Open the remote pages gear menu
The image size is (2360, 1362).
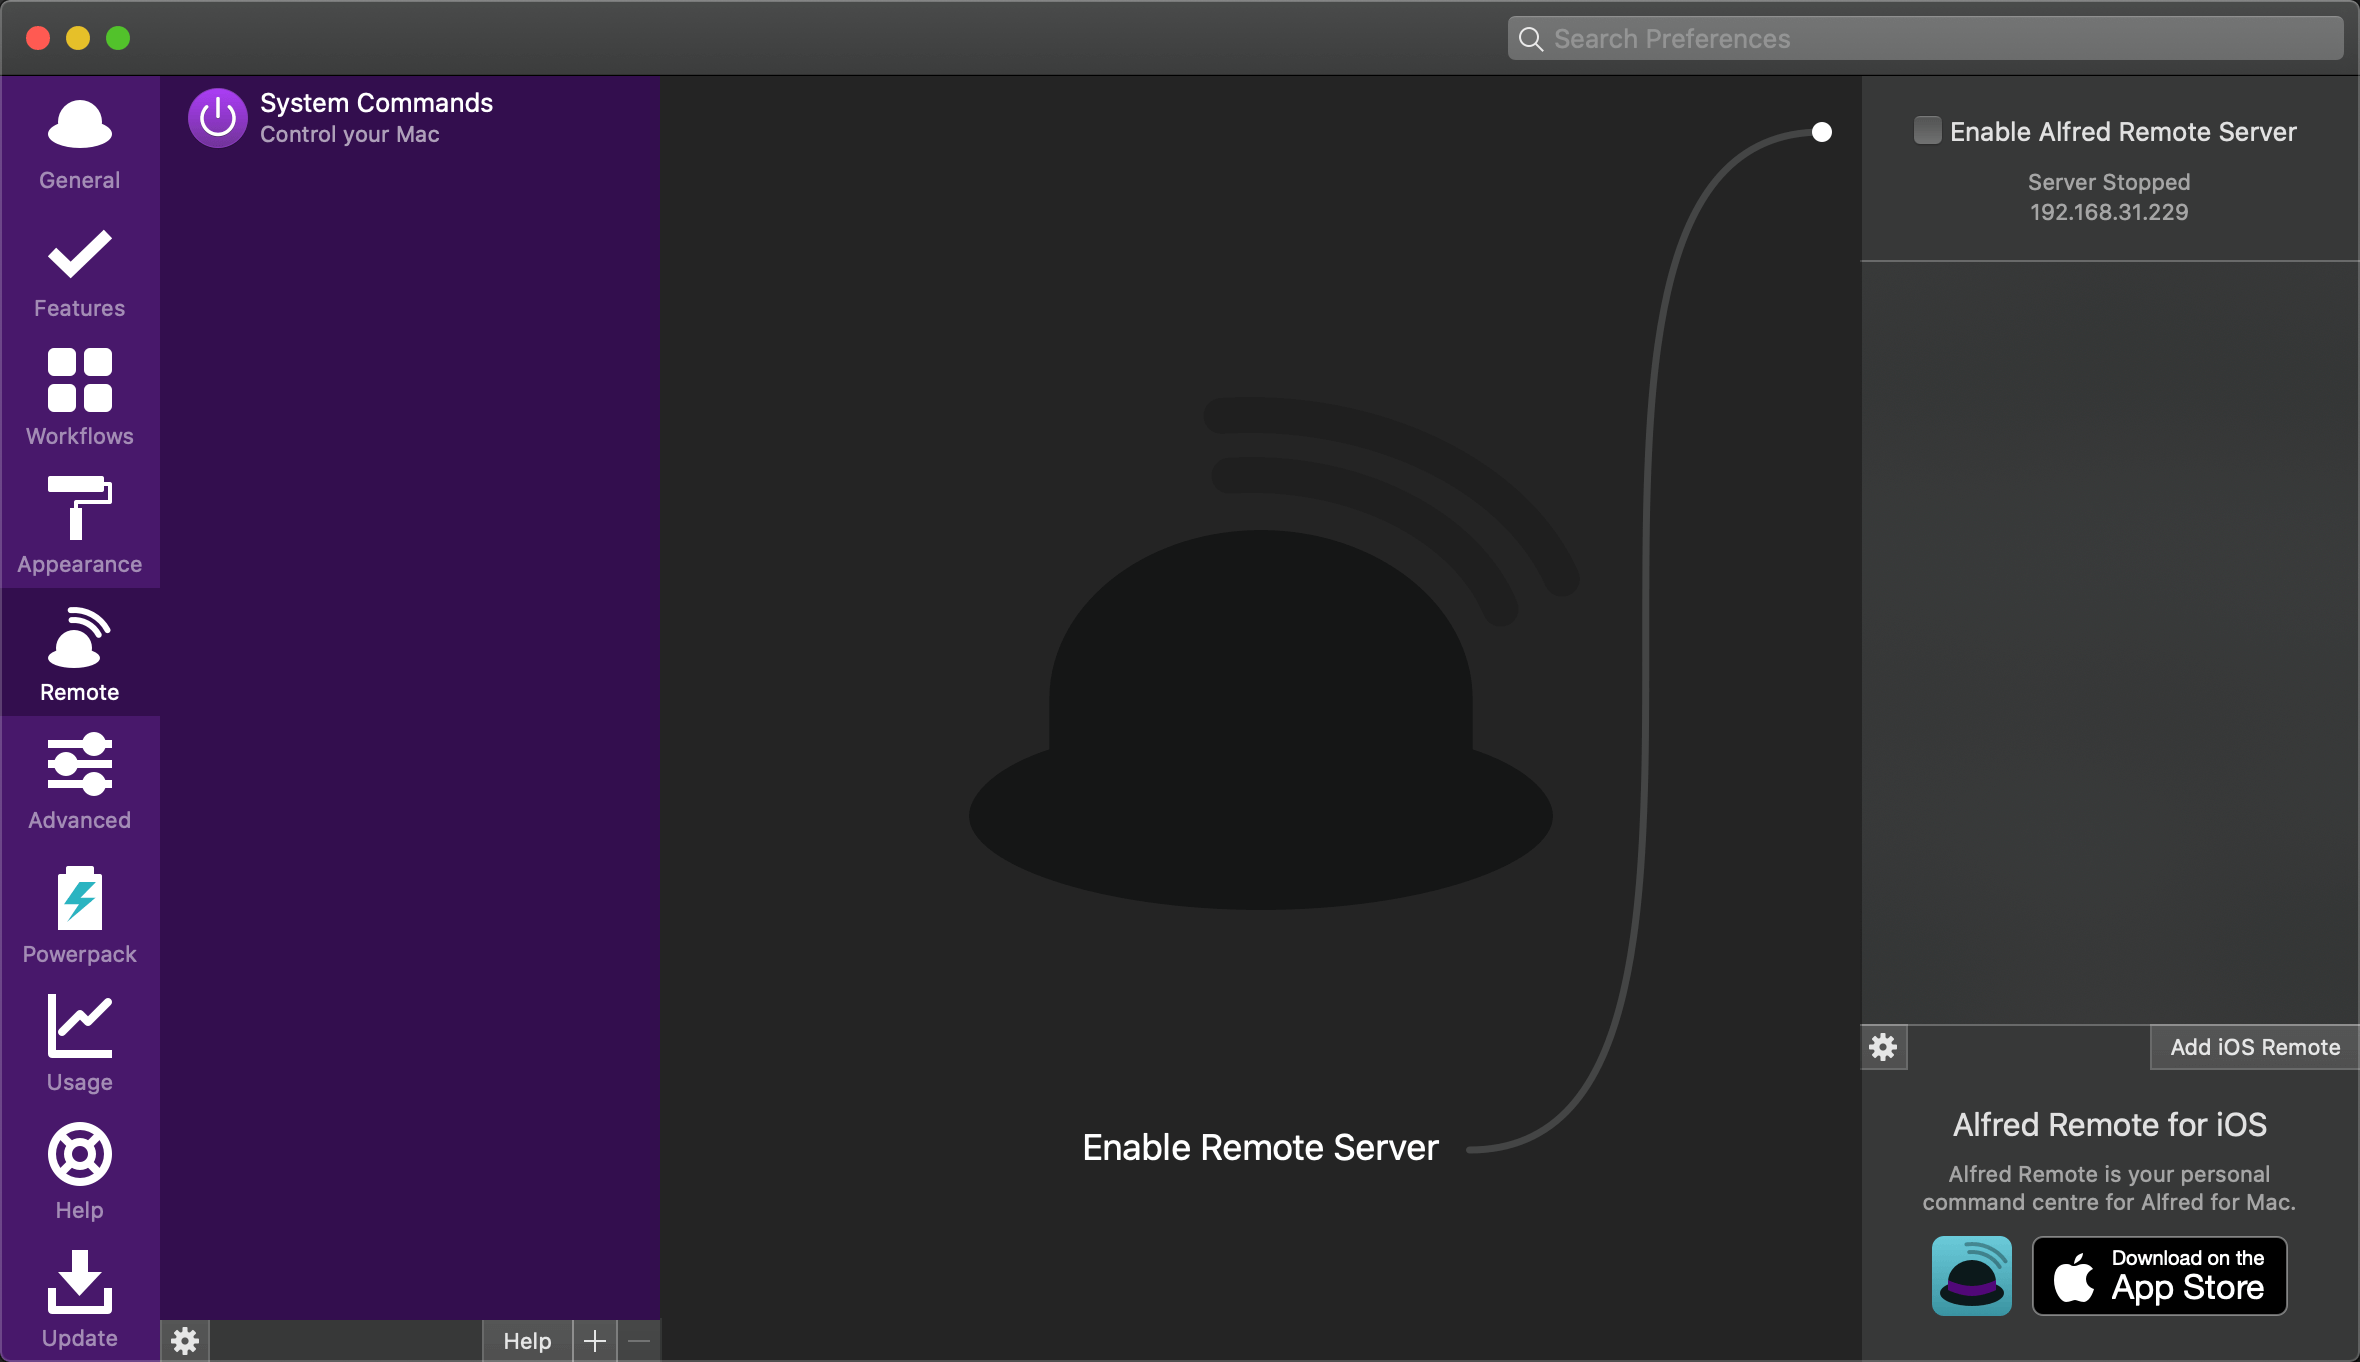point(185,1341)
